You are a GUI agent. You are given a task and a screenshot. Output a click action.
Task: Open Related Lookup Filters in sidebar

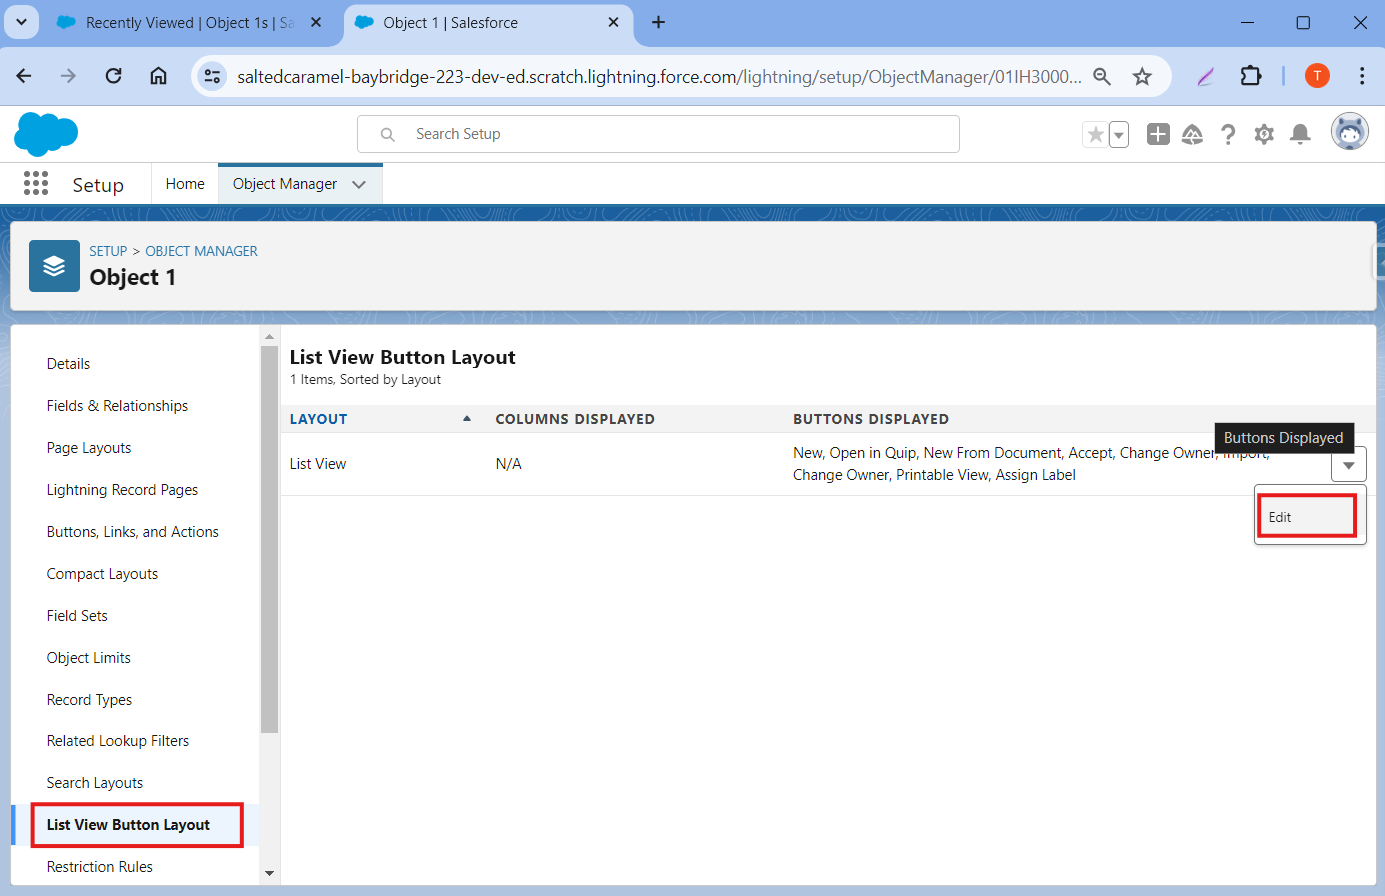[117, 741]
